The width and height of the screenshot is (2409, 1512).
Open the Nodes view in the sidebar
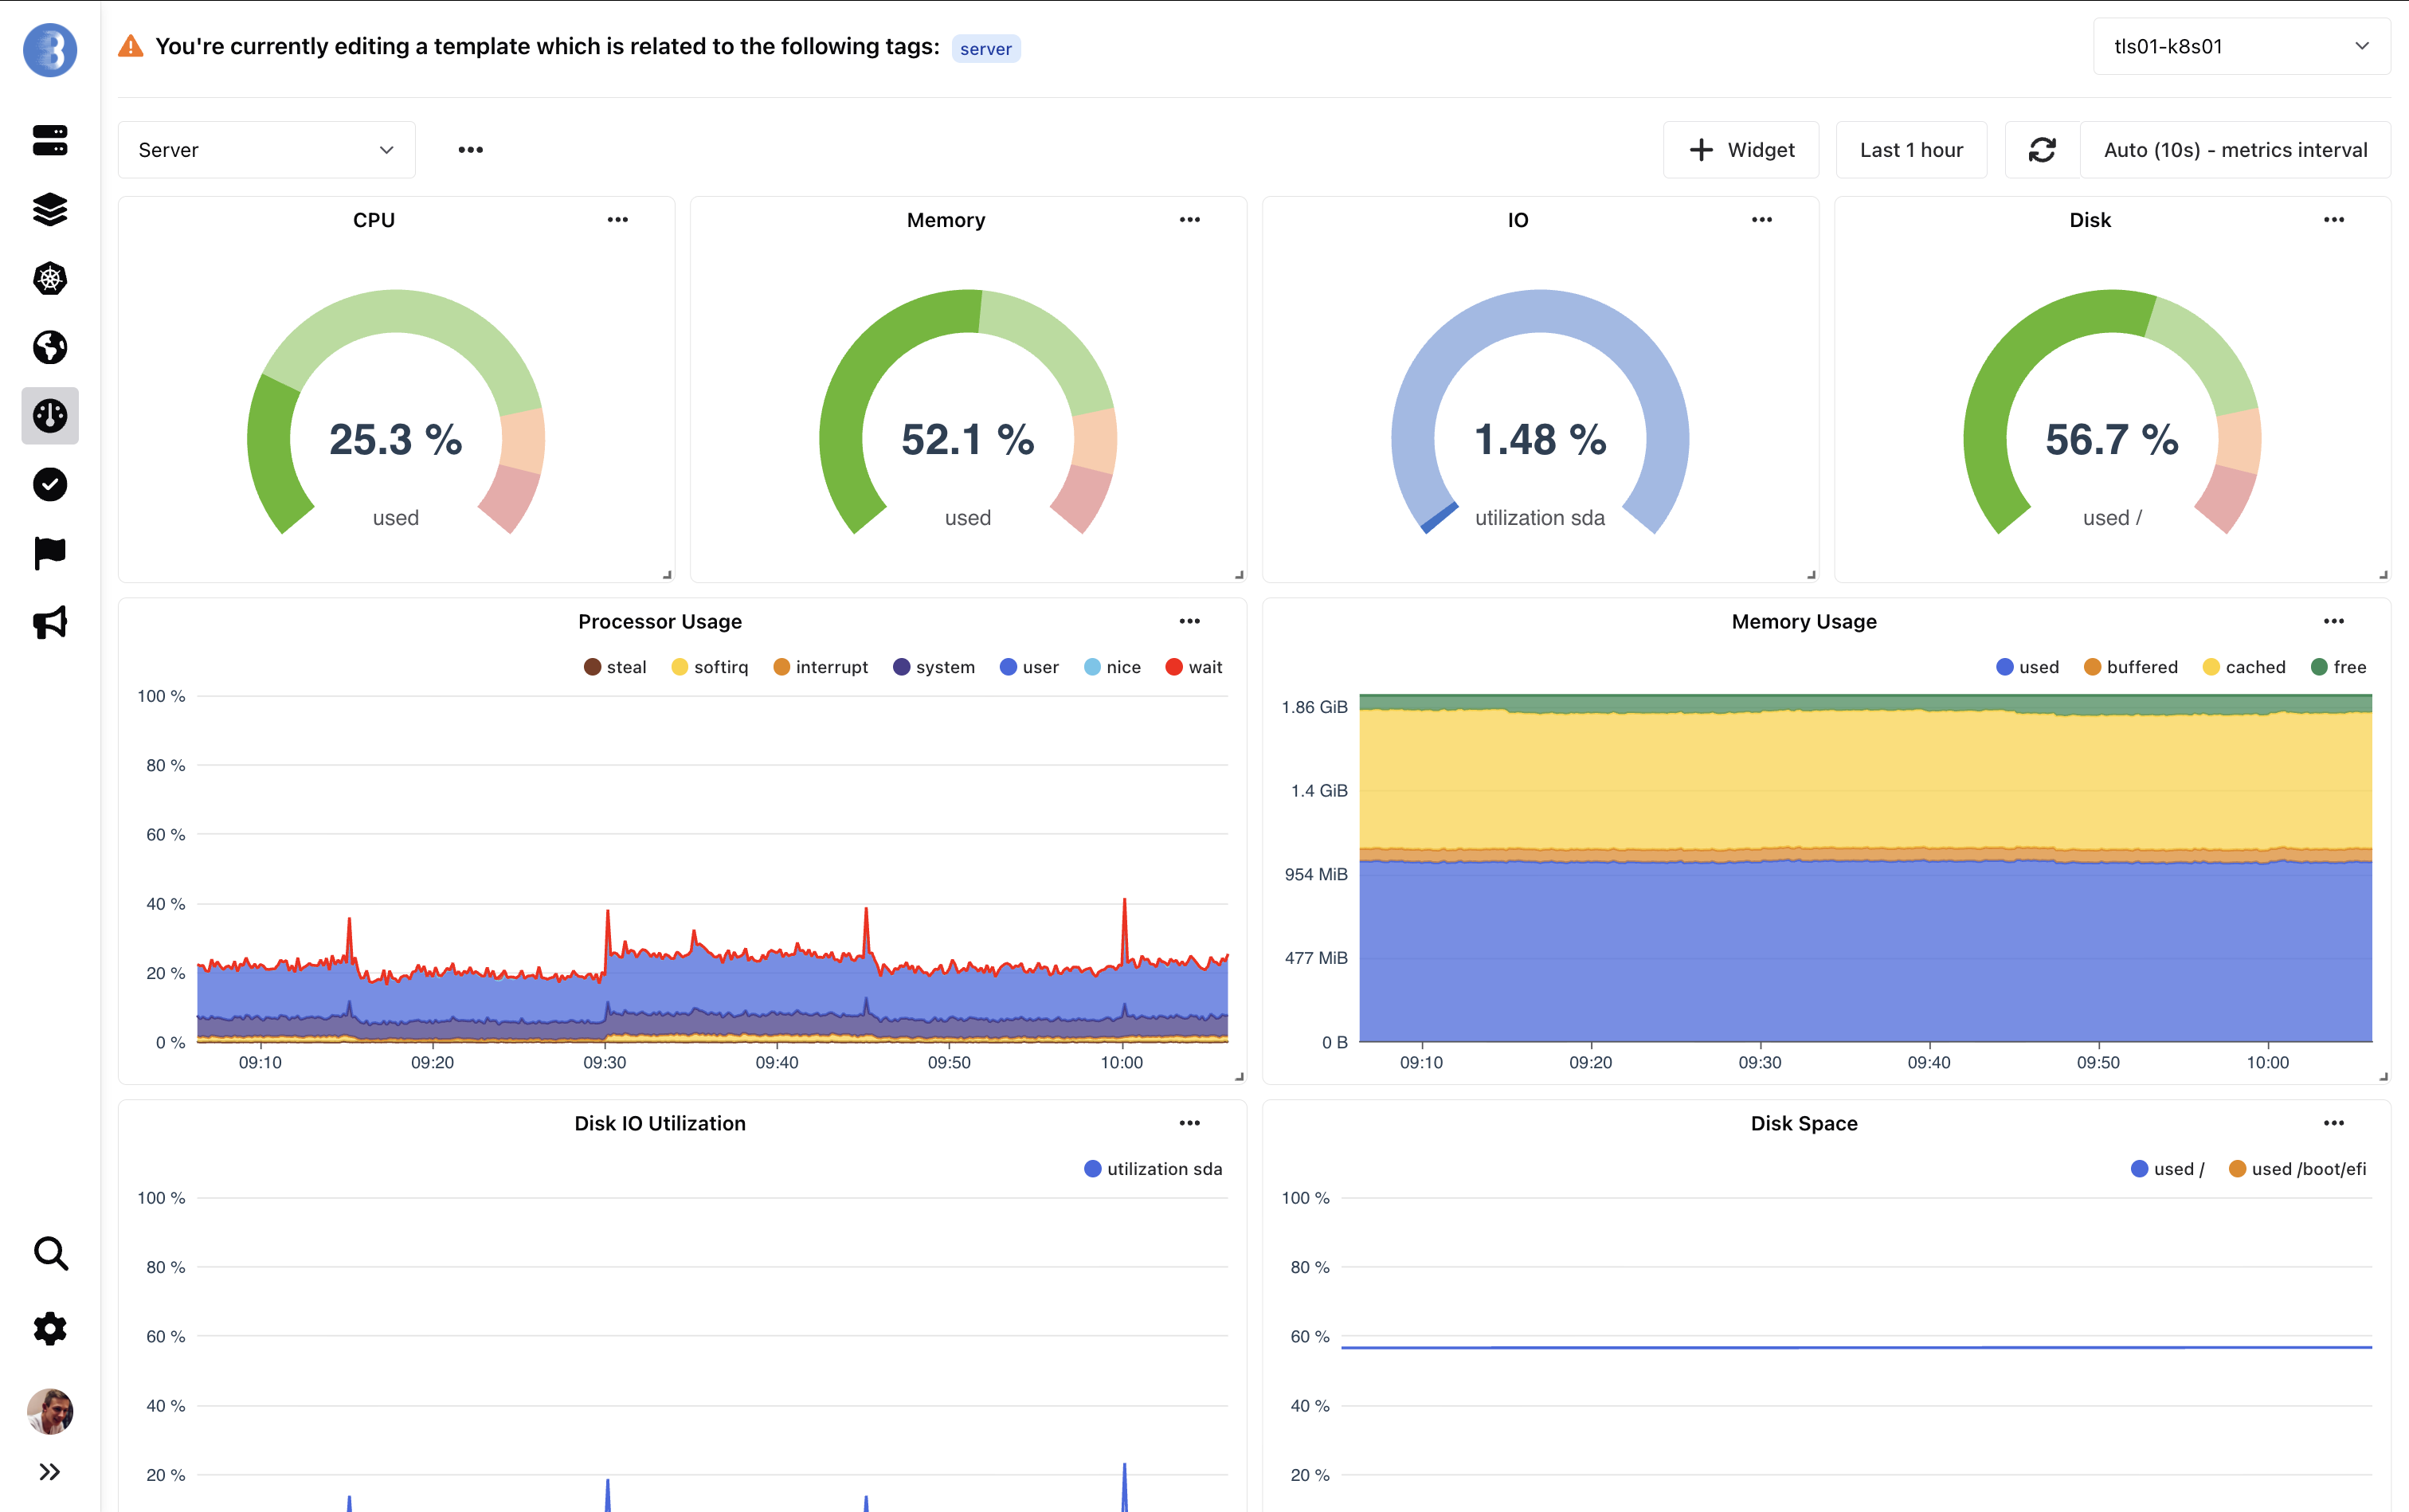click(x=50, y=142)
